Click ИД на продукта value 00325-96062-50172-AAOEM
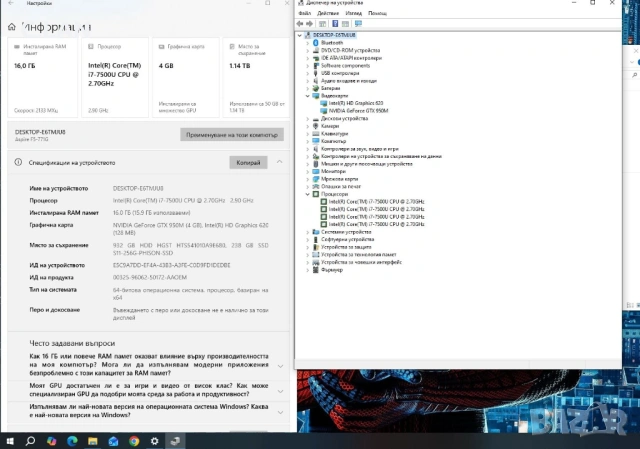Viewport: 640px width, 449px height. click(150, 277)
